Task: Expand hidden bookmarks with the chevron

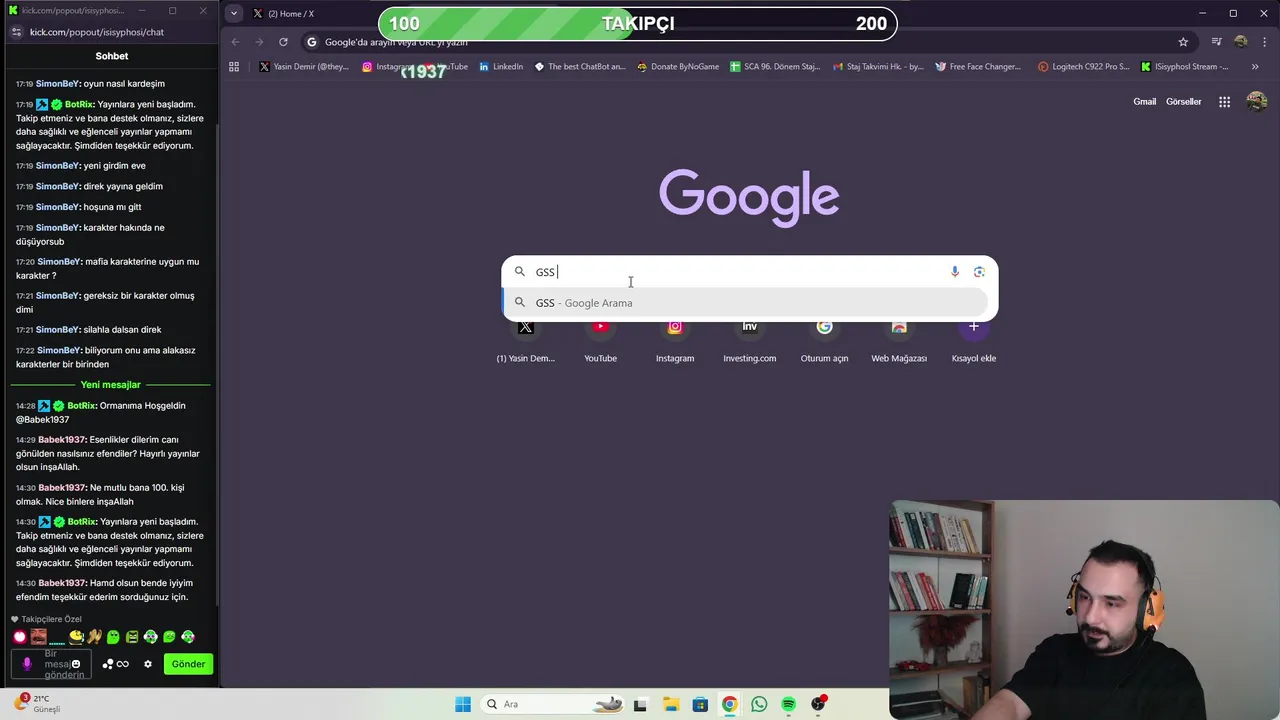Action: point(1255,67)
